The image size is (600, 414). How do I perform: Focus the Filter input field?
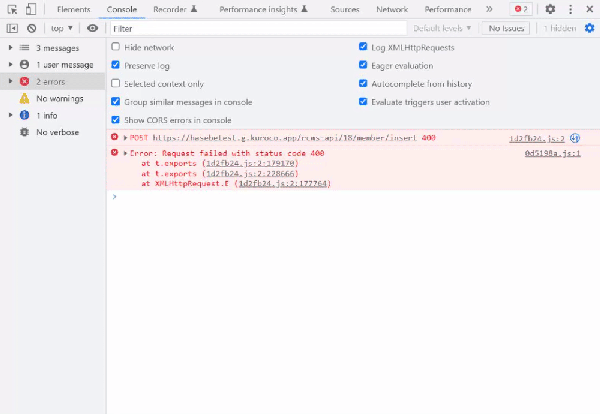258,28
